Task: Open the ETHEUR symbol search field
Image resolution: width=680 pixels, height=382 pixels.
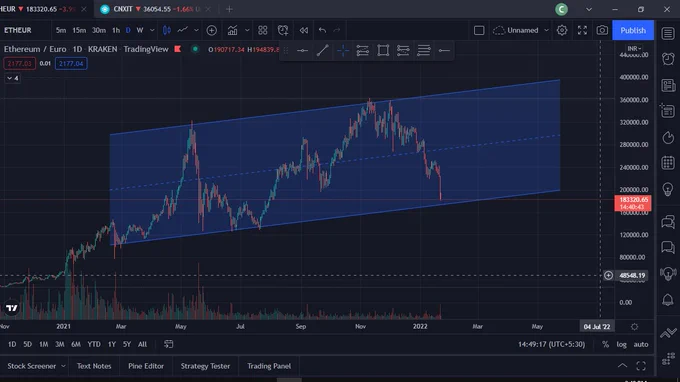Action: point(18,30)
